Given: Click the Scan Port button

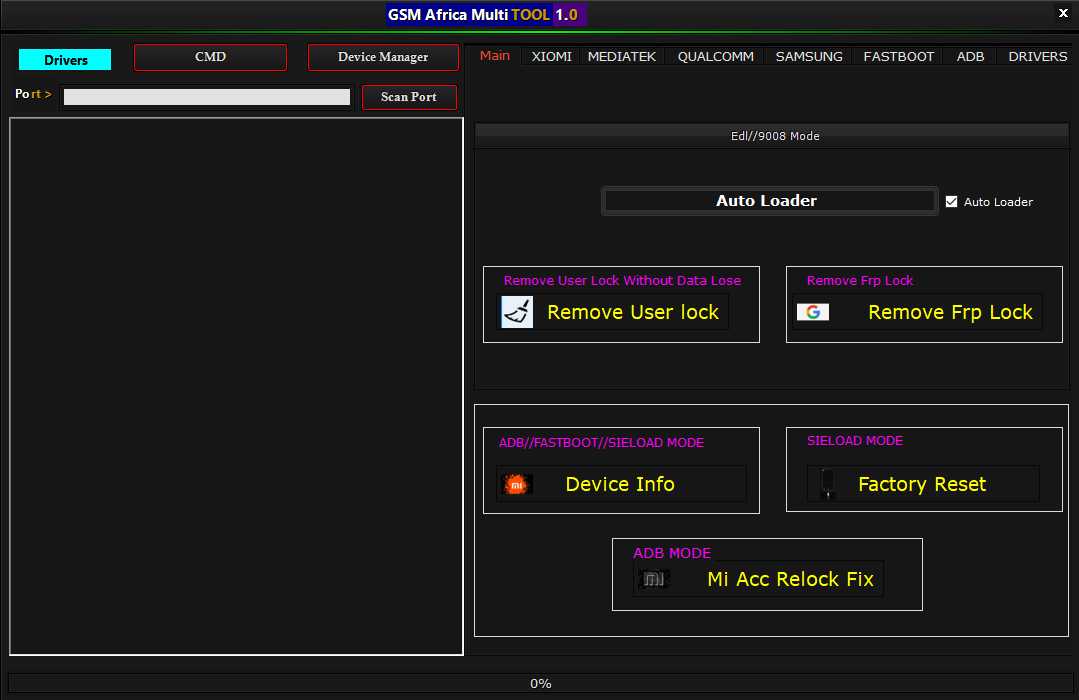Looking at the screenshot, I should pyautogui.click(x=409, y=97).
